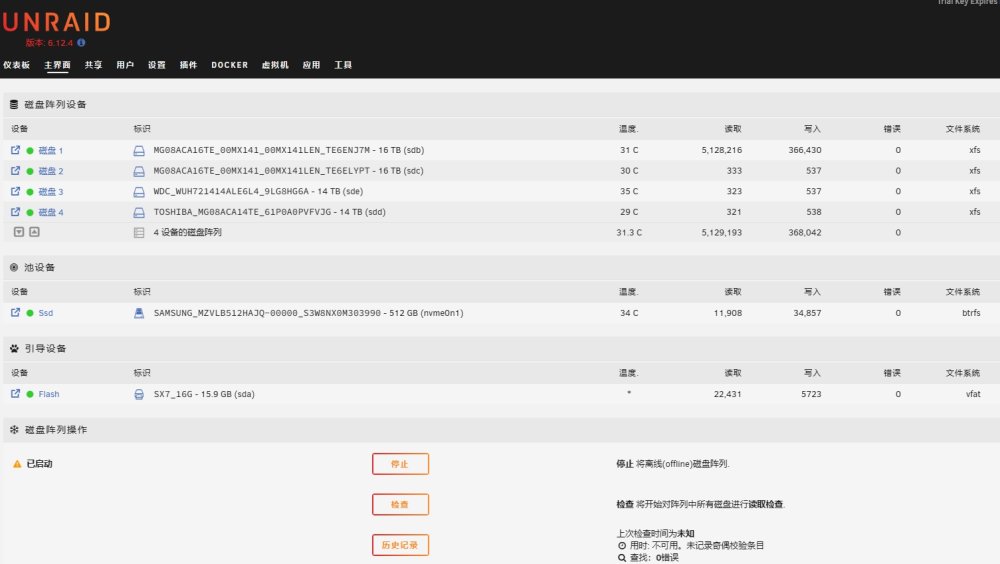Click the 5,128,216 read count for 磁盘 1
This screenshot has width=1000, height=564.
(721, 150)
